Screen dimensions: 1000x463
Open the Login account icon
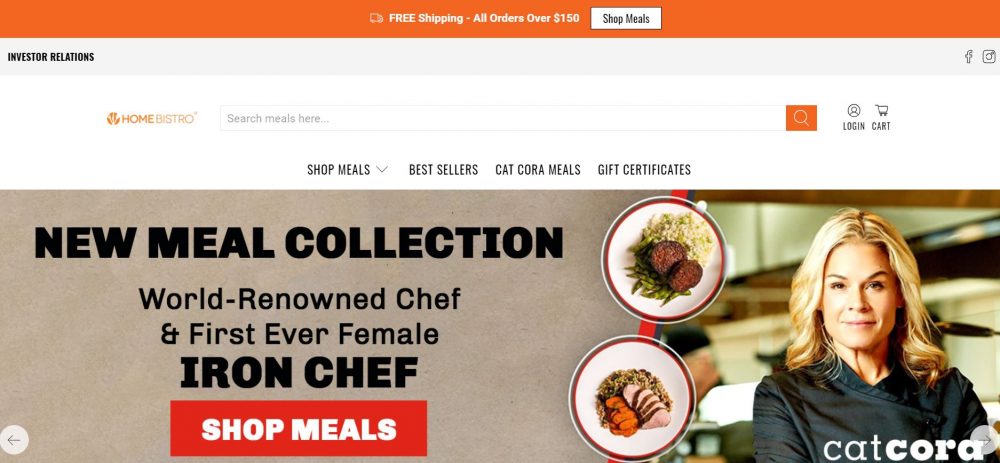coord(853,117)
